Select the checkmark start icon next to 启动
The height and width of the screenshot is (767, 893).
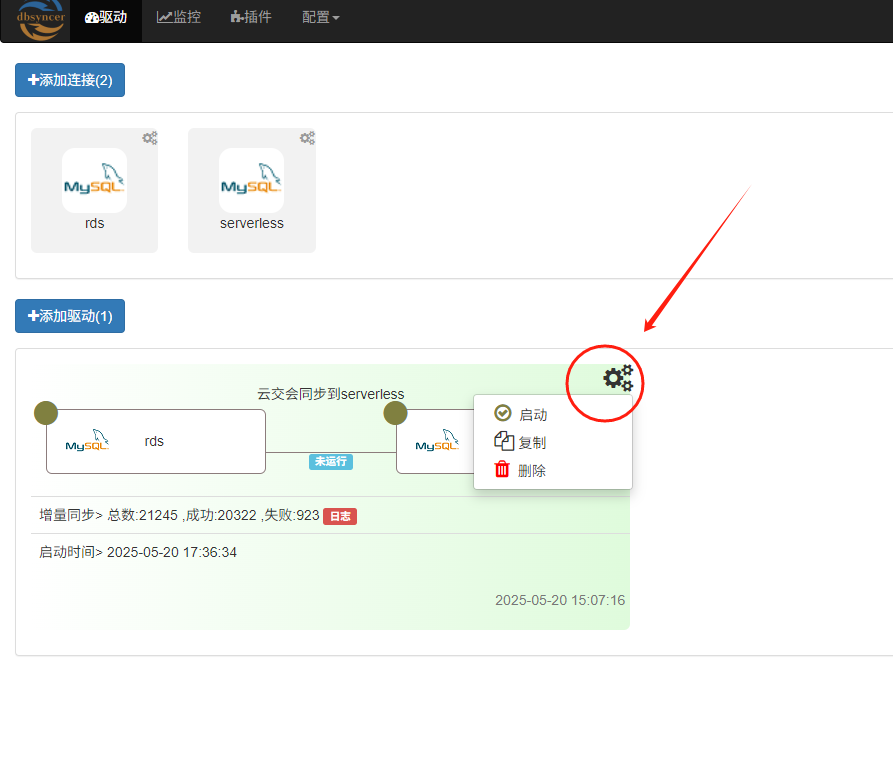(x=502, y=414)
